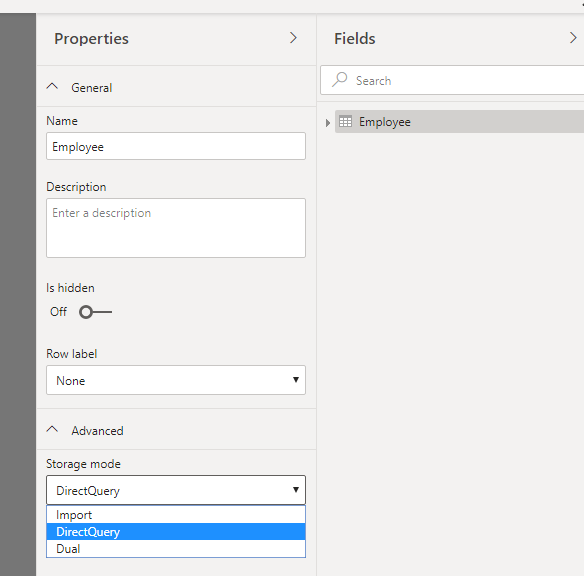Collapse the Advanced section
The image size is (584, 576).
click(x=52, y=430)
